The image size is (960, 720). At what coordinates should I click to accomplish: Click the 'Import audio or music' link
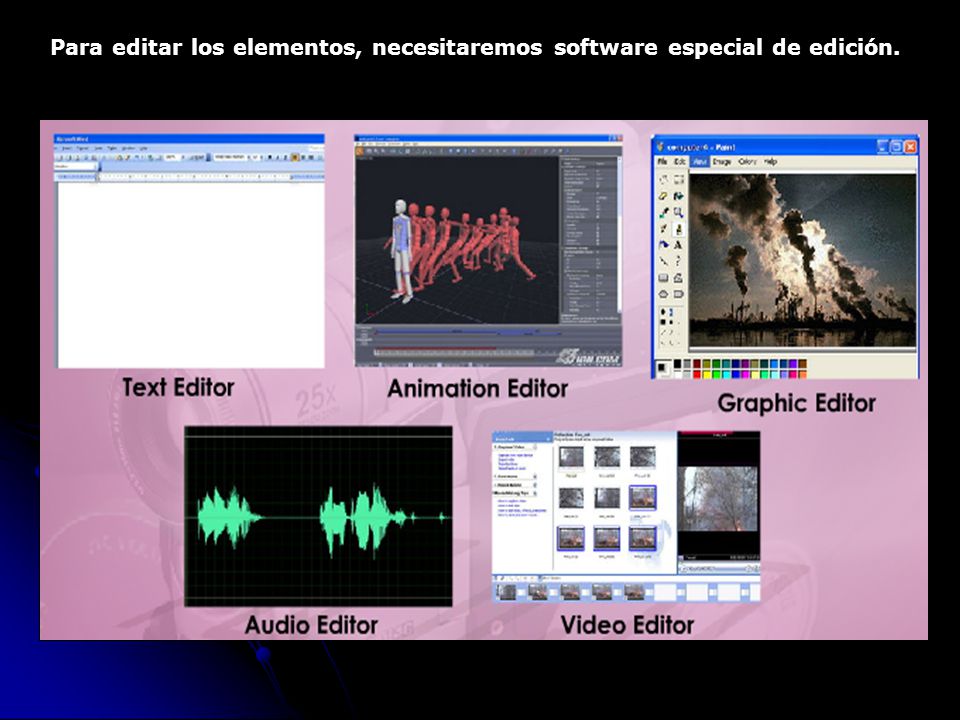[512, 468]
